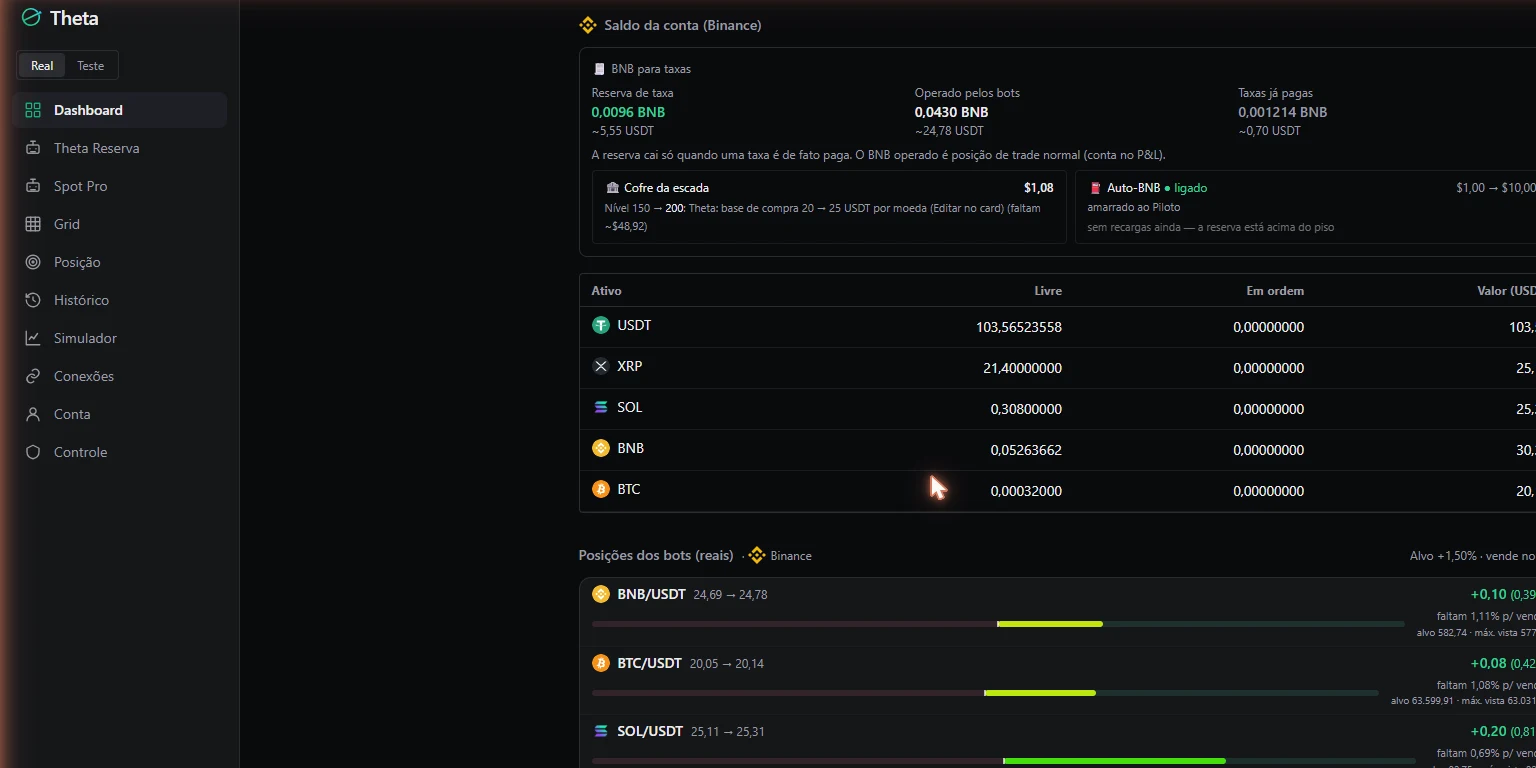The image size is (1536, 768).
Task: Click the Simulador chart icon
Action: click(x=33, y=338)
